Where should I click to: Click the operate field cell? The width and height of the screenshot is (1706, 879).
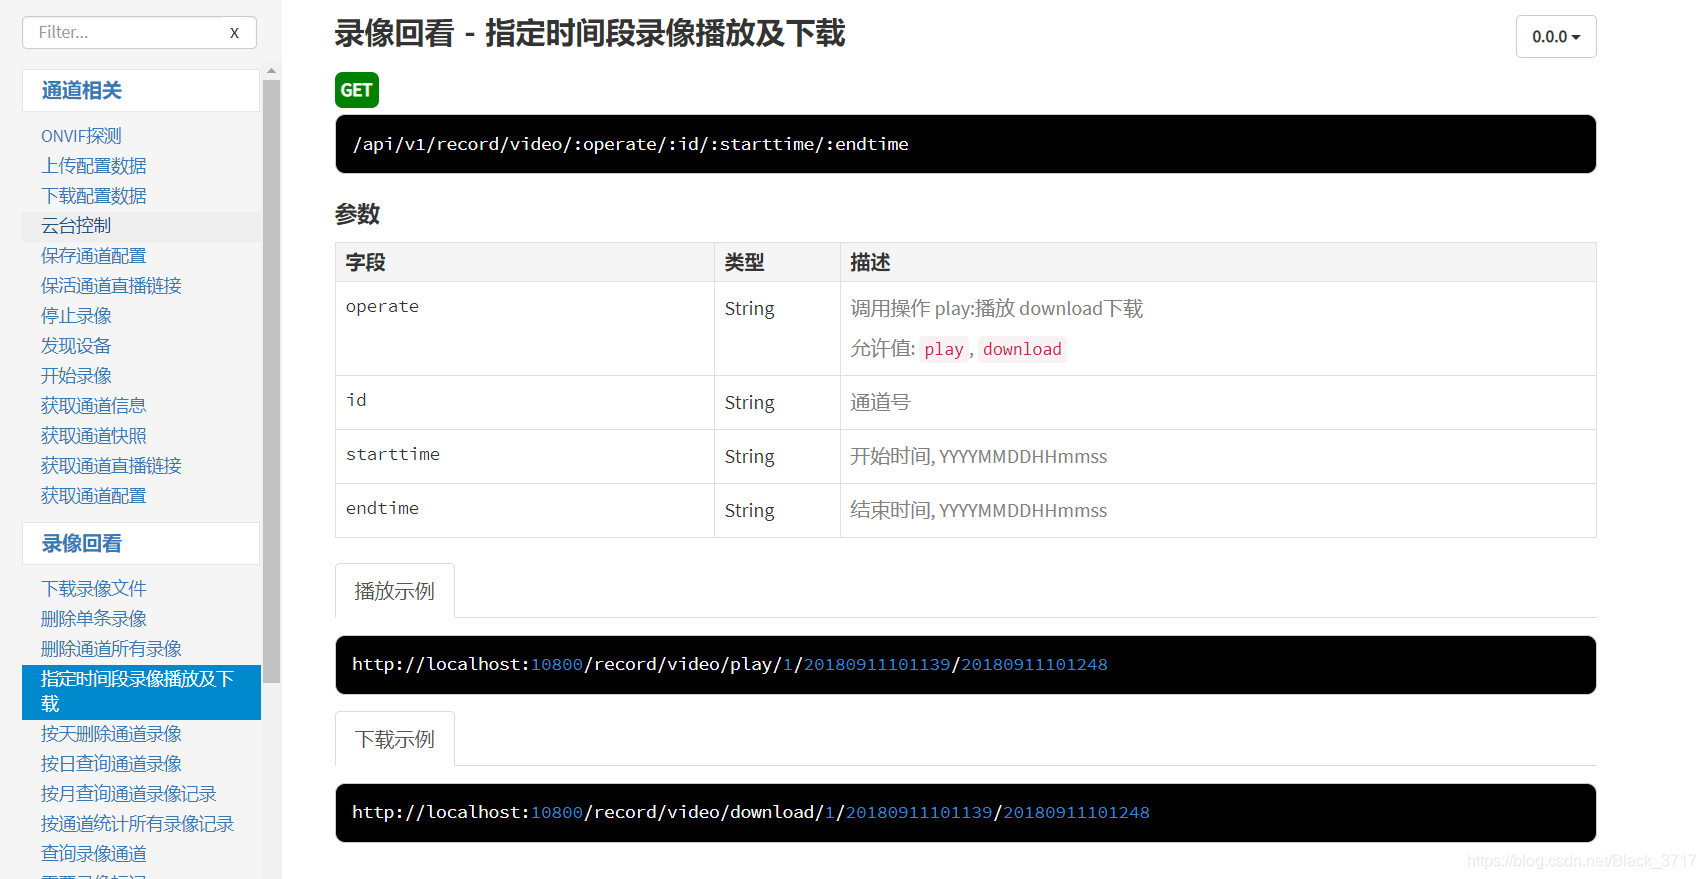click(x=525, y=329)
